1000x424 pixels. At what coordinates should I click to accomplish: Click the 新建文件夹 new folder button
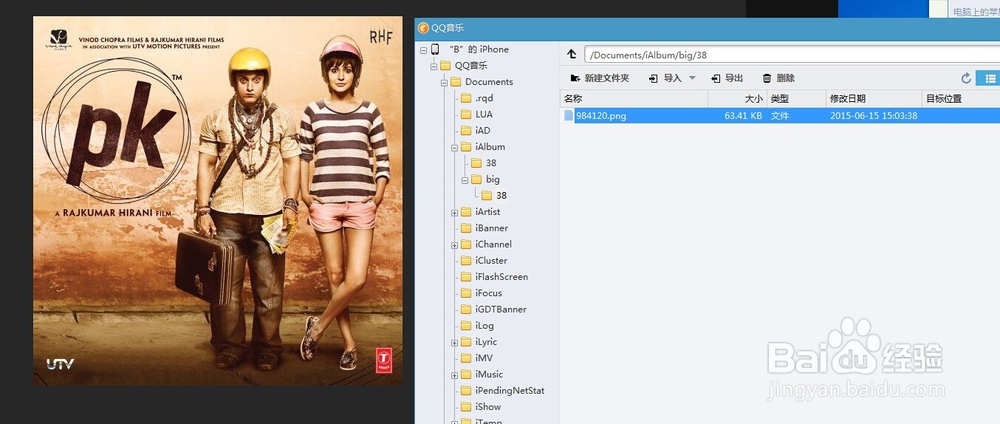(x=599, y=78)
